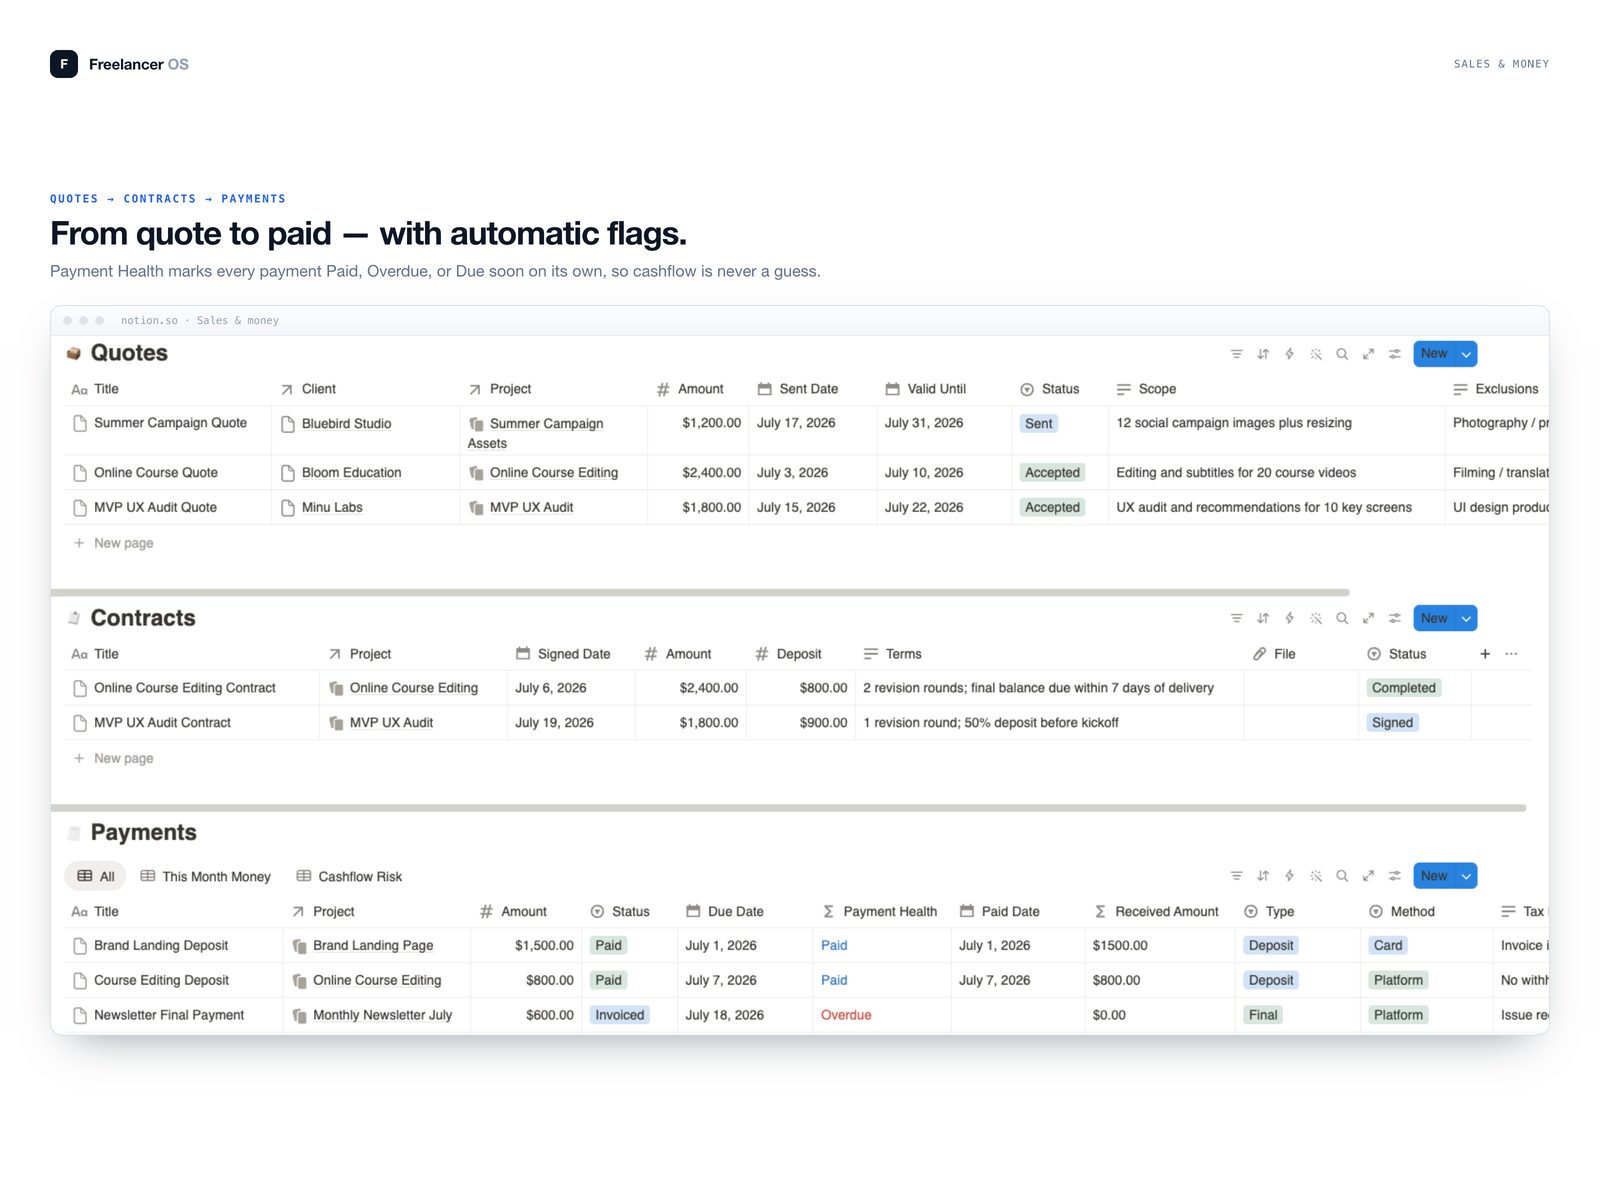1600x1200 pixels.
Task: Open Contracts settings sliders icon
Action: pyautogui.click(x=1395, y=618)
